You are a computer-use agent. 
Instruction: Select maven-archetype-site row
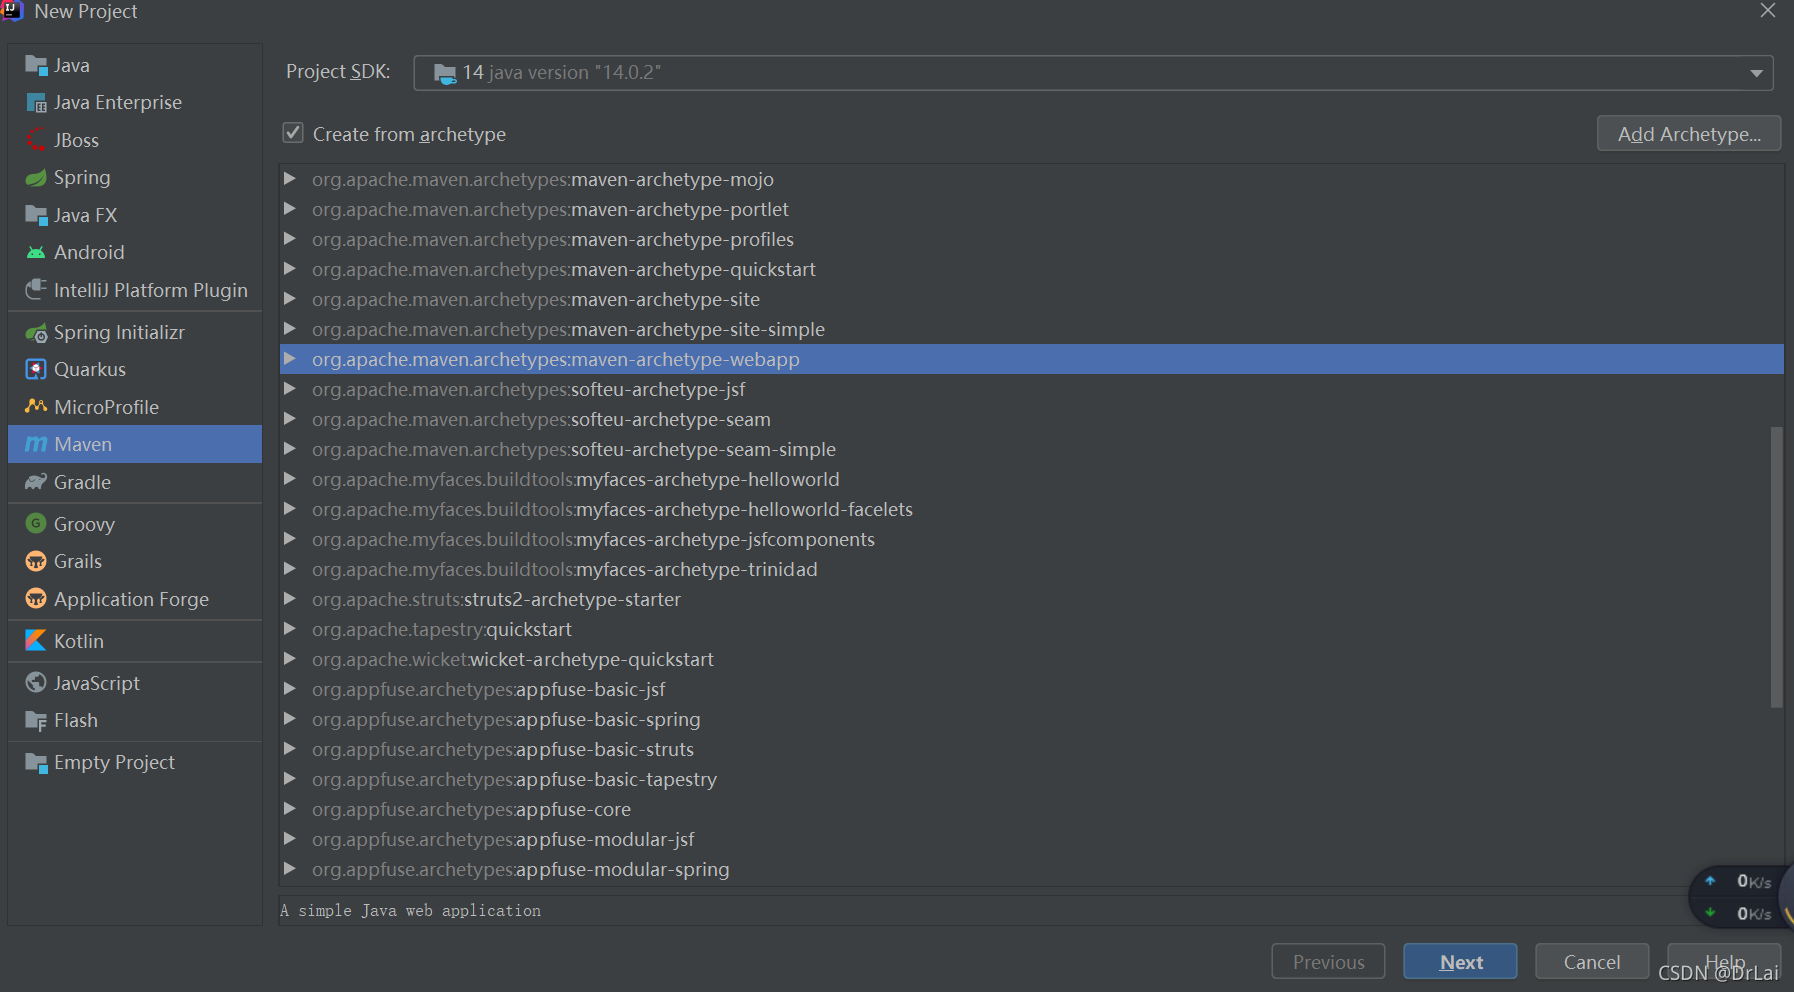pos(1032,299)
